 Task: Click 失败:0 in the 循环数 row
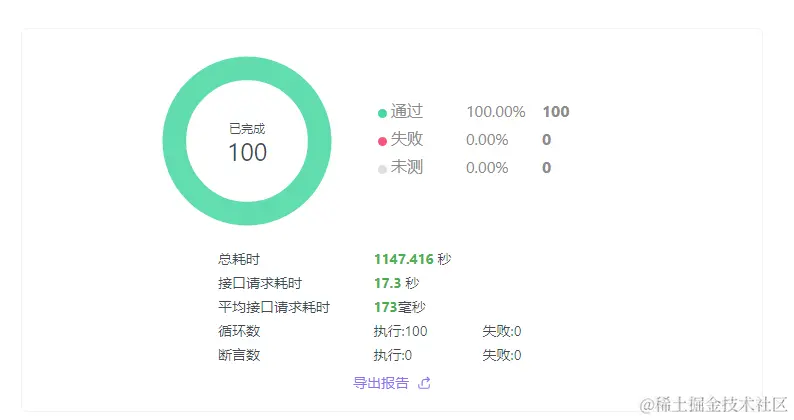(x=502, y=331)
